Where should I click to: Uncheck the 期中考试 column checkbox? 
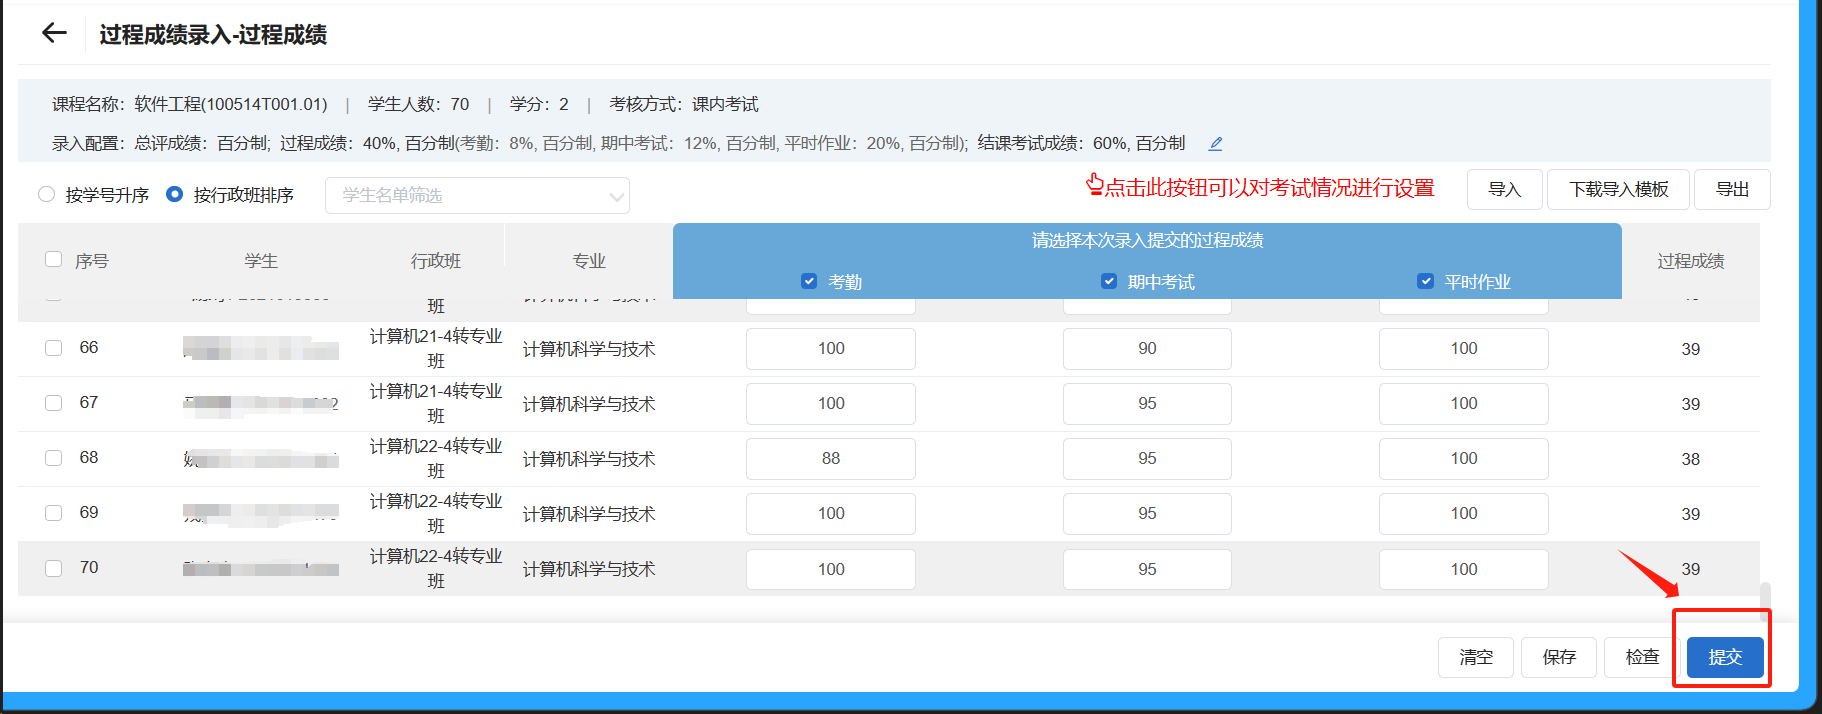pos(1108,281)
